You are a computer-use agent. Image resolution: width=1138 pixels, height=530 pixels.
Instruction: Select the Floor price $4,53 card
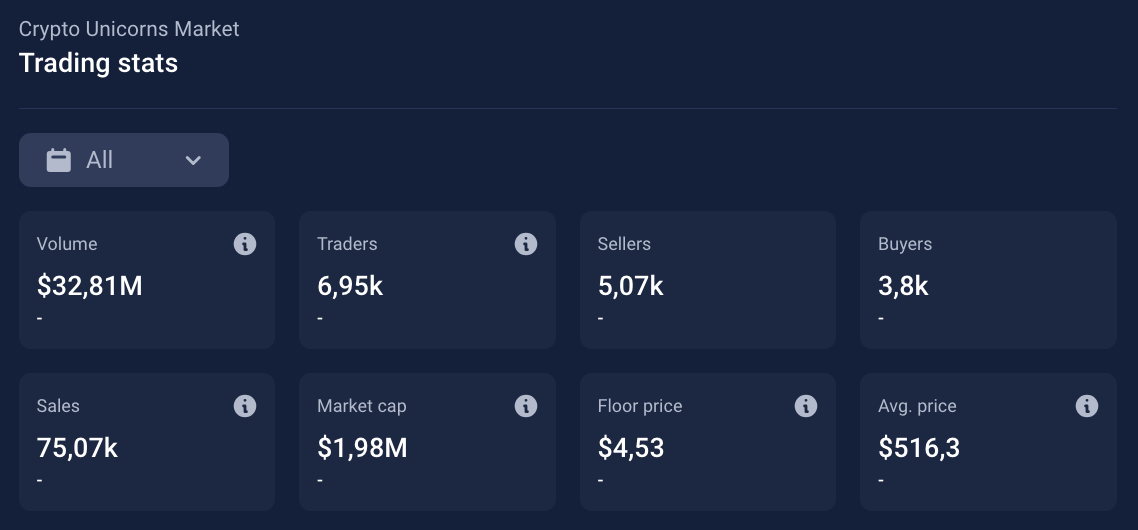click(708, 442)
